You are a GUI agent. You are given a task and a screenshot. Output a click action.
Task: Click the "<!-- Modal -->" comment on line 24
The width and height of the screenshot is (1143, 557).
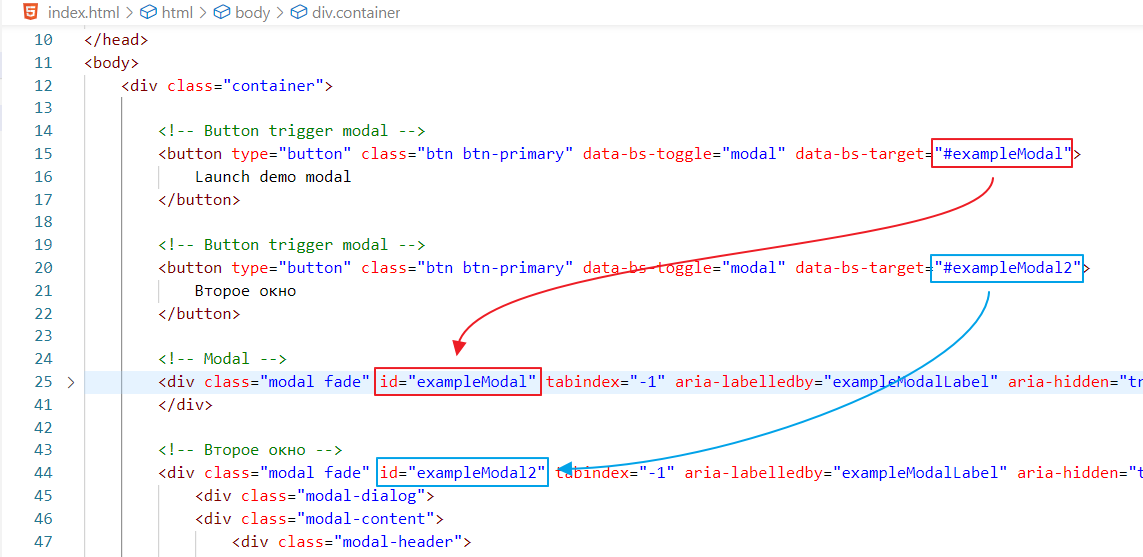click(222, 359)
